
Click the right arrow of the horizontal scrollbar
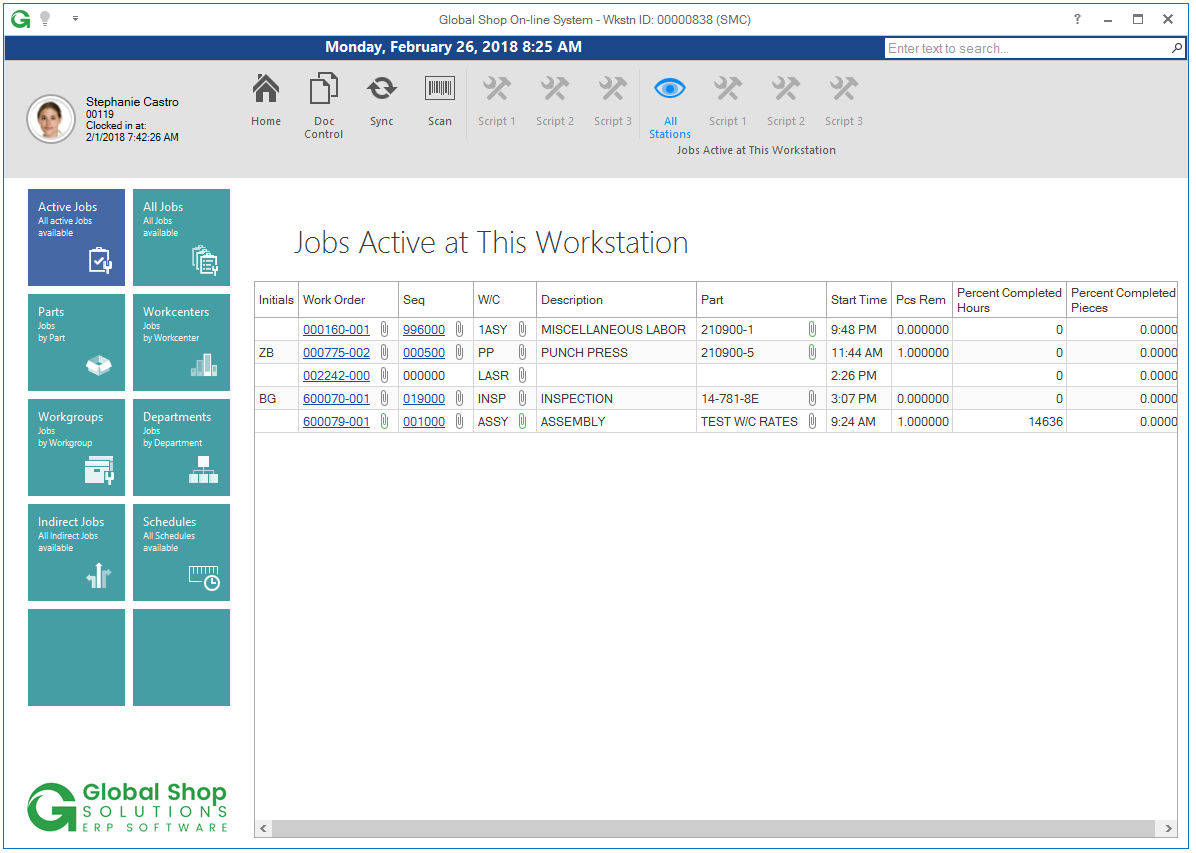pyautogui.click(x=1167, y=828)
